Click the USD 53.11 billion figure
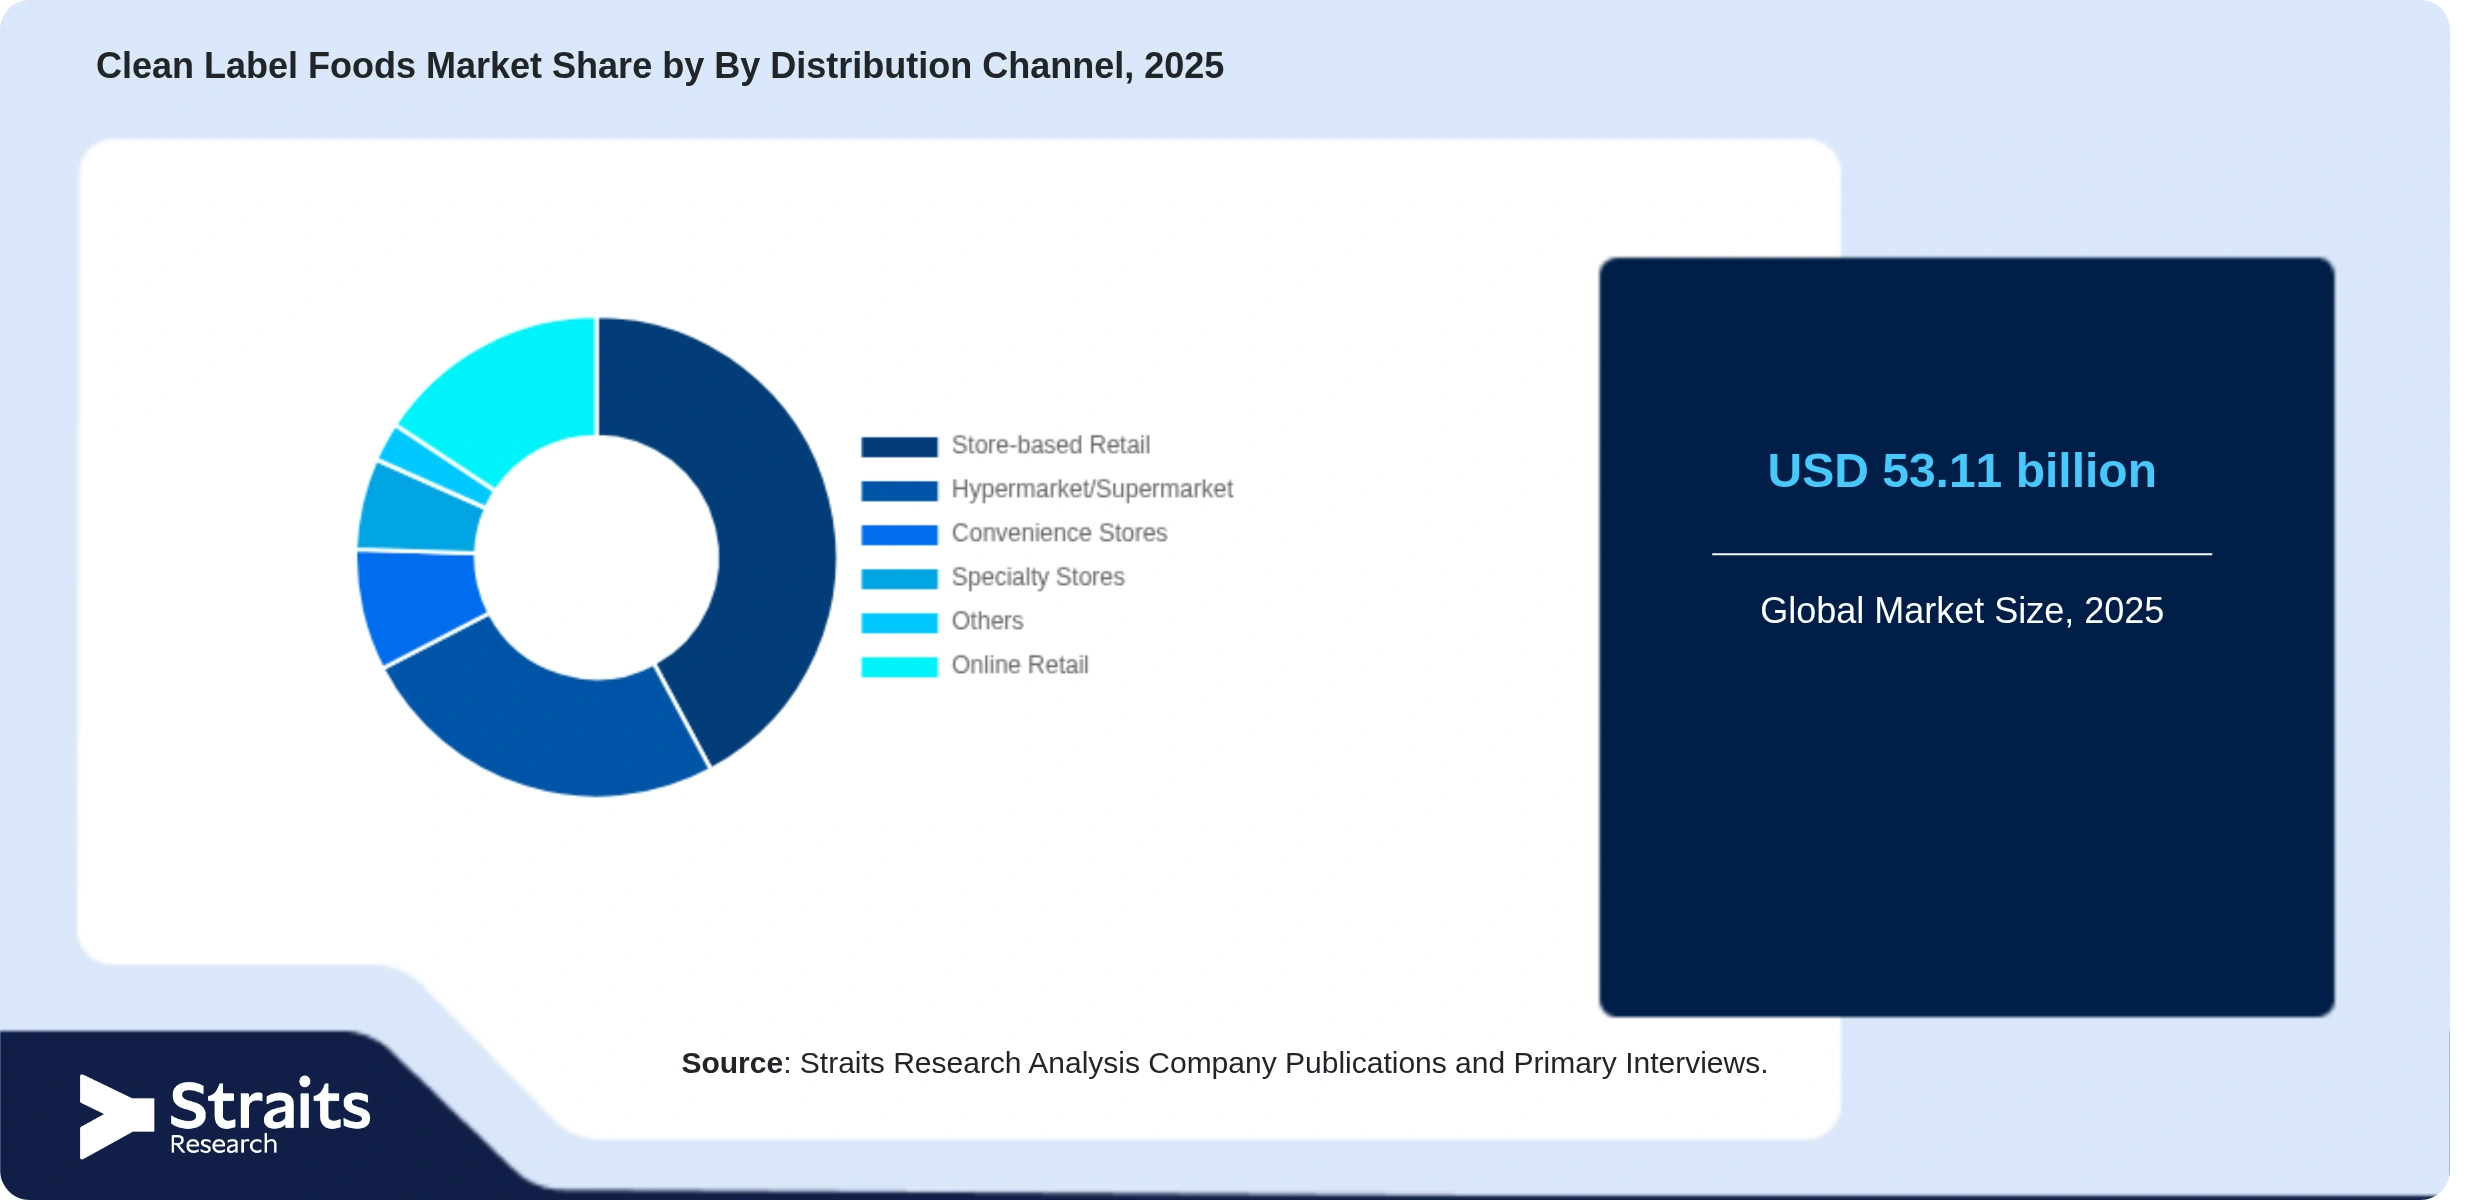Viewport: 2480px width, 1200px height. click(1961, 471)
